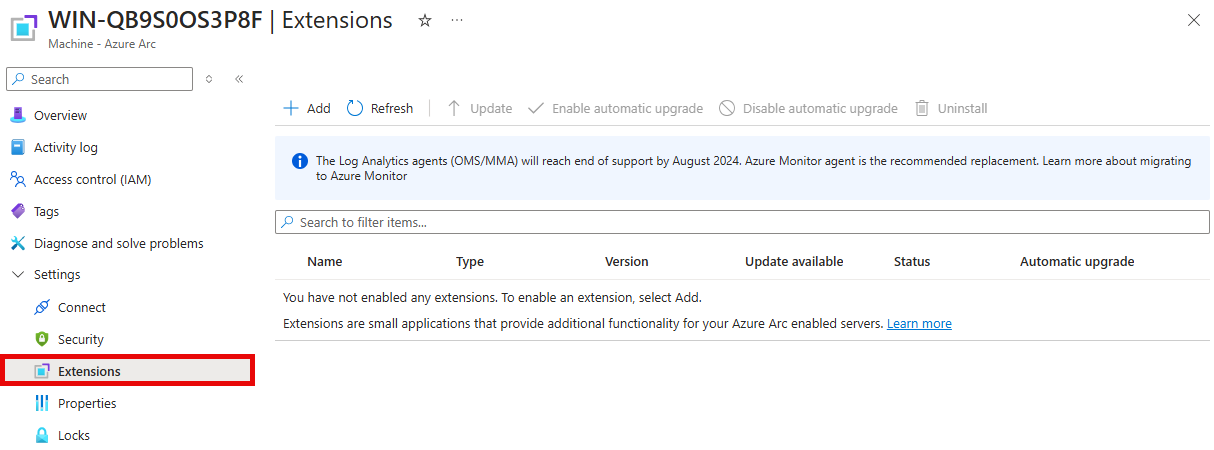
Task: Sort by Name column header
Action: pos(324,261)
